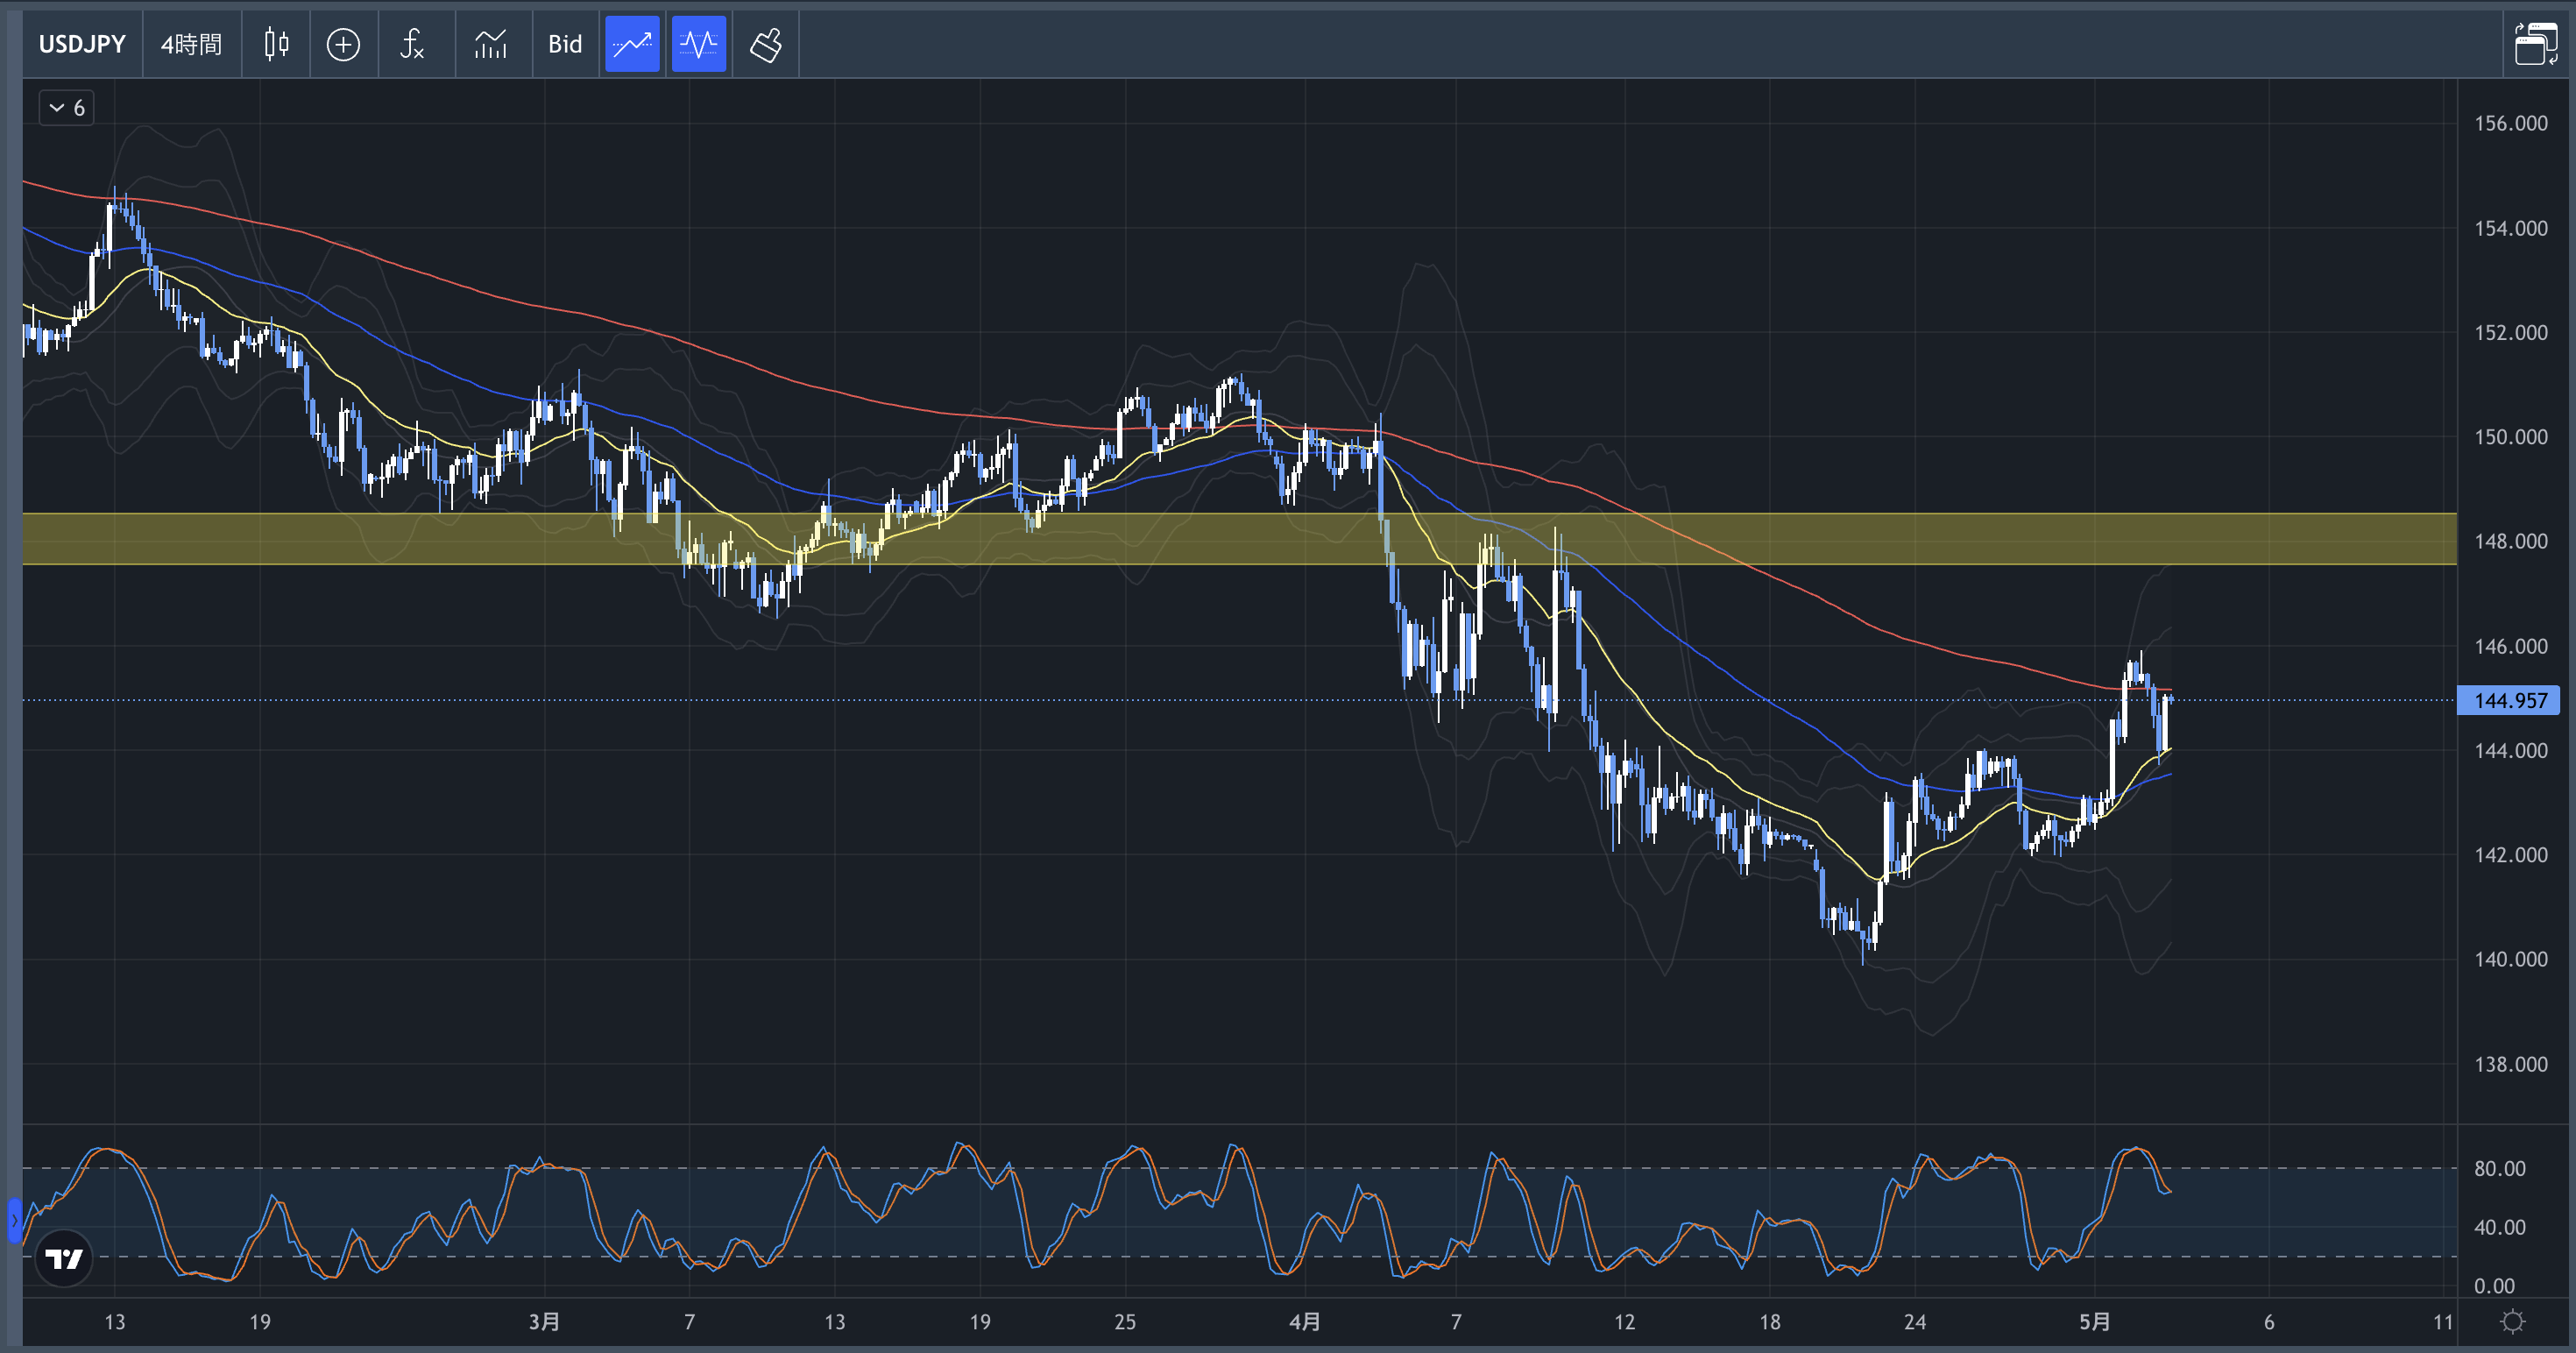
Task: Click the blue panel handle at left edge
Action: pos(15,1220)
